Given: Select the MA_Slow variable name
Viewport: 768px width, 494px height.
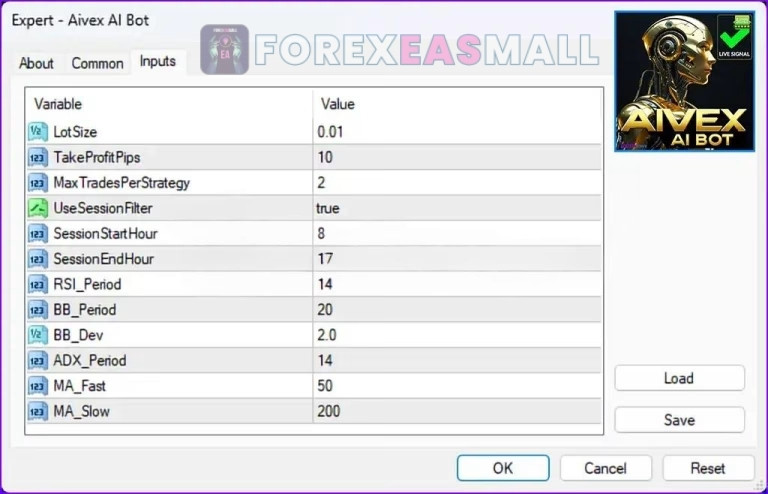Looking at the screenshot, I should click(x=81, y=412).
